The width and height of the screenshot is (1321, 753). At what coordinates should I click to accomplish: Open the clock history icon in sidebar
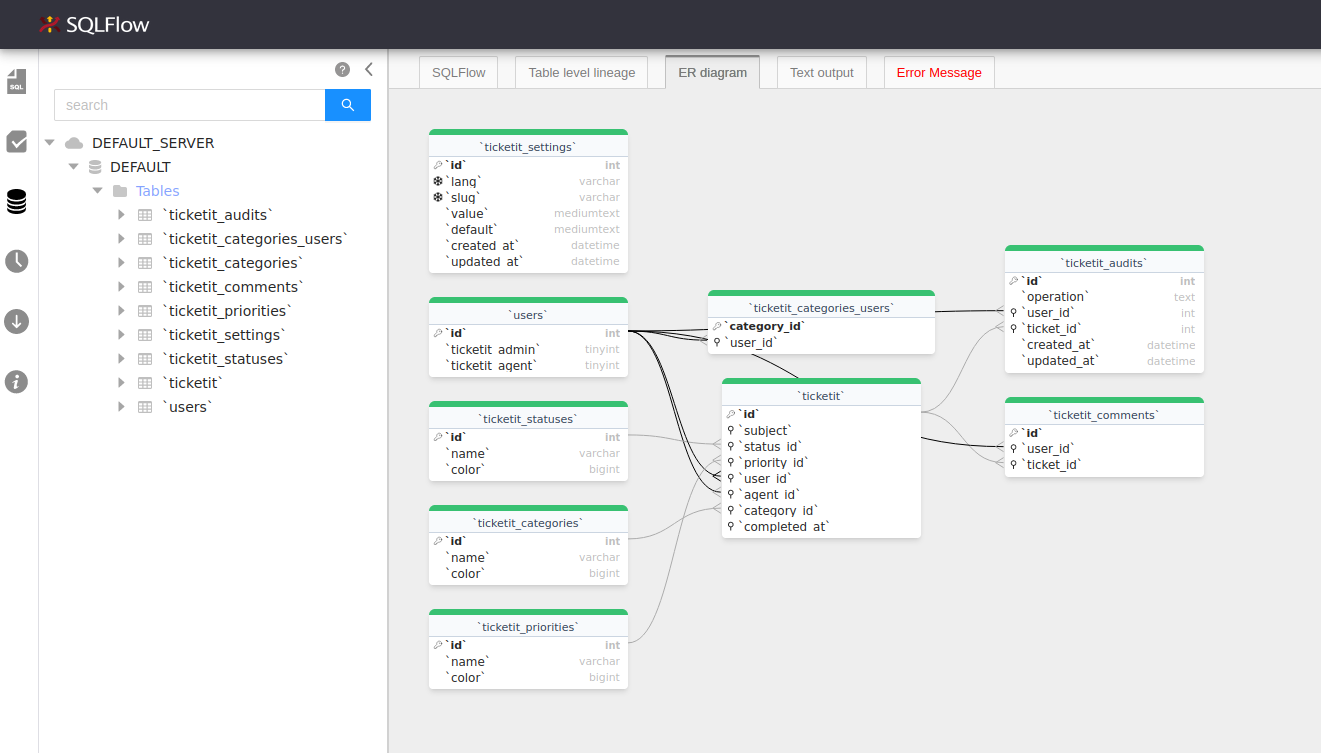tap(17, 261)
